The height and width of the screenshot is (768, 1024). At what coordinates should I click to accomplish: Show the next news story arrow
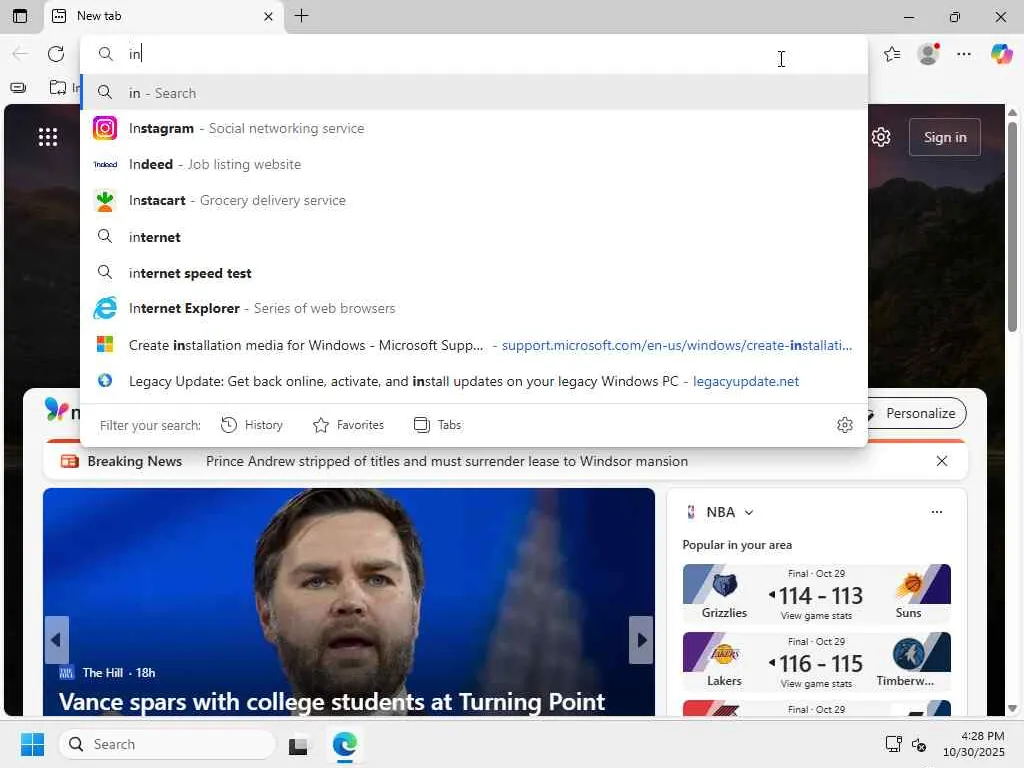click(x=641, y=640)
